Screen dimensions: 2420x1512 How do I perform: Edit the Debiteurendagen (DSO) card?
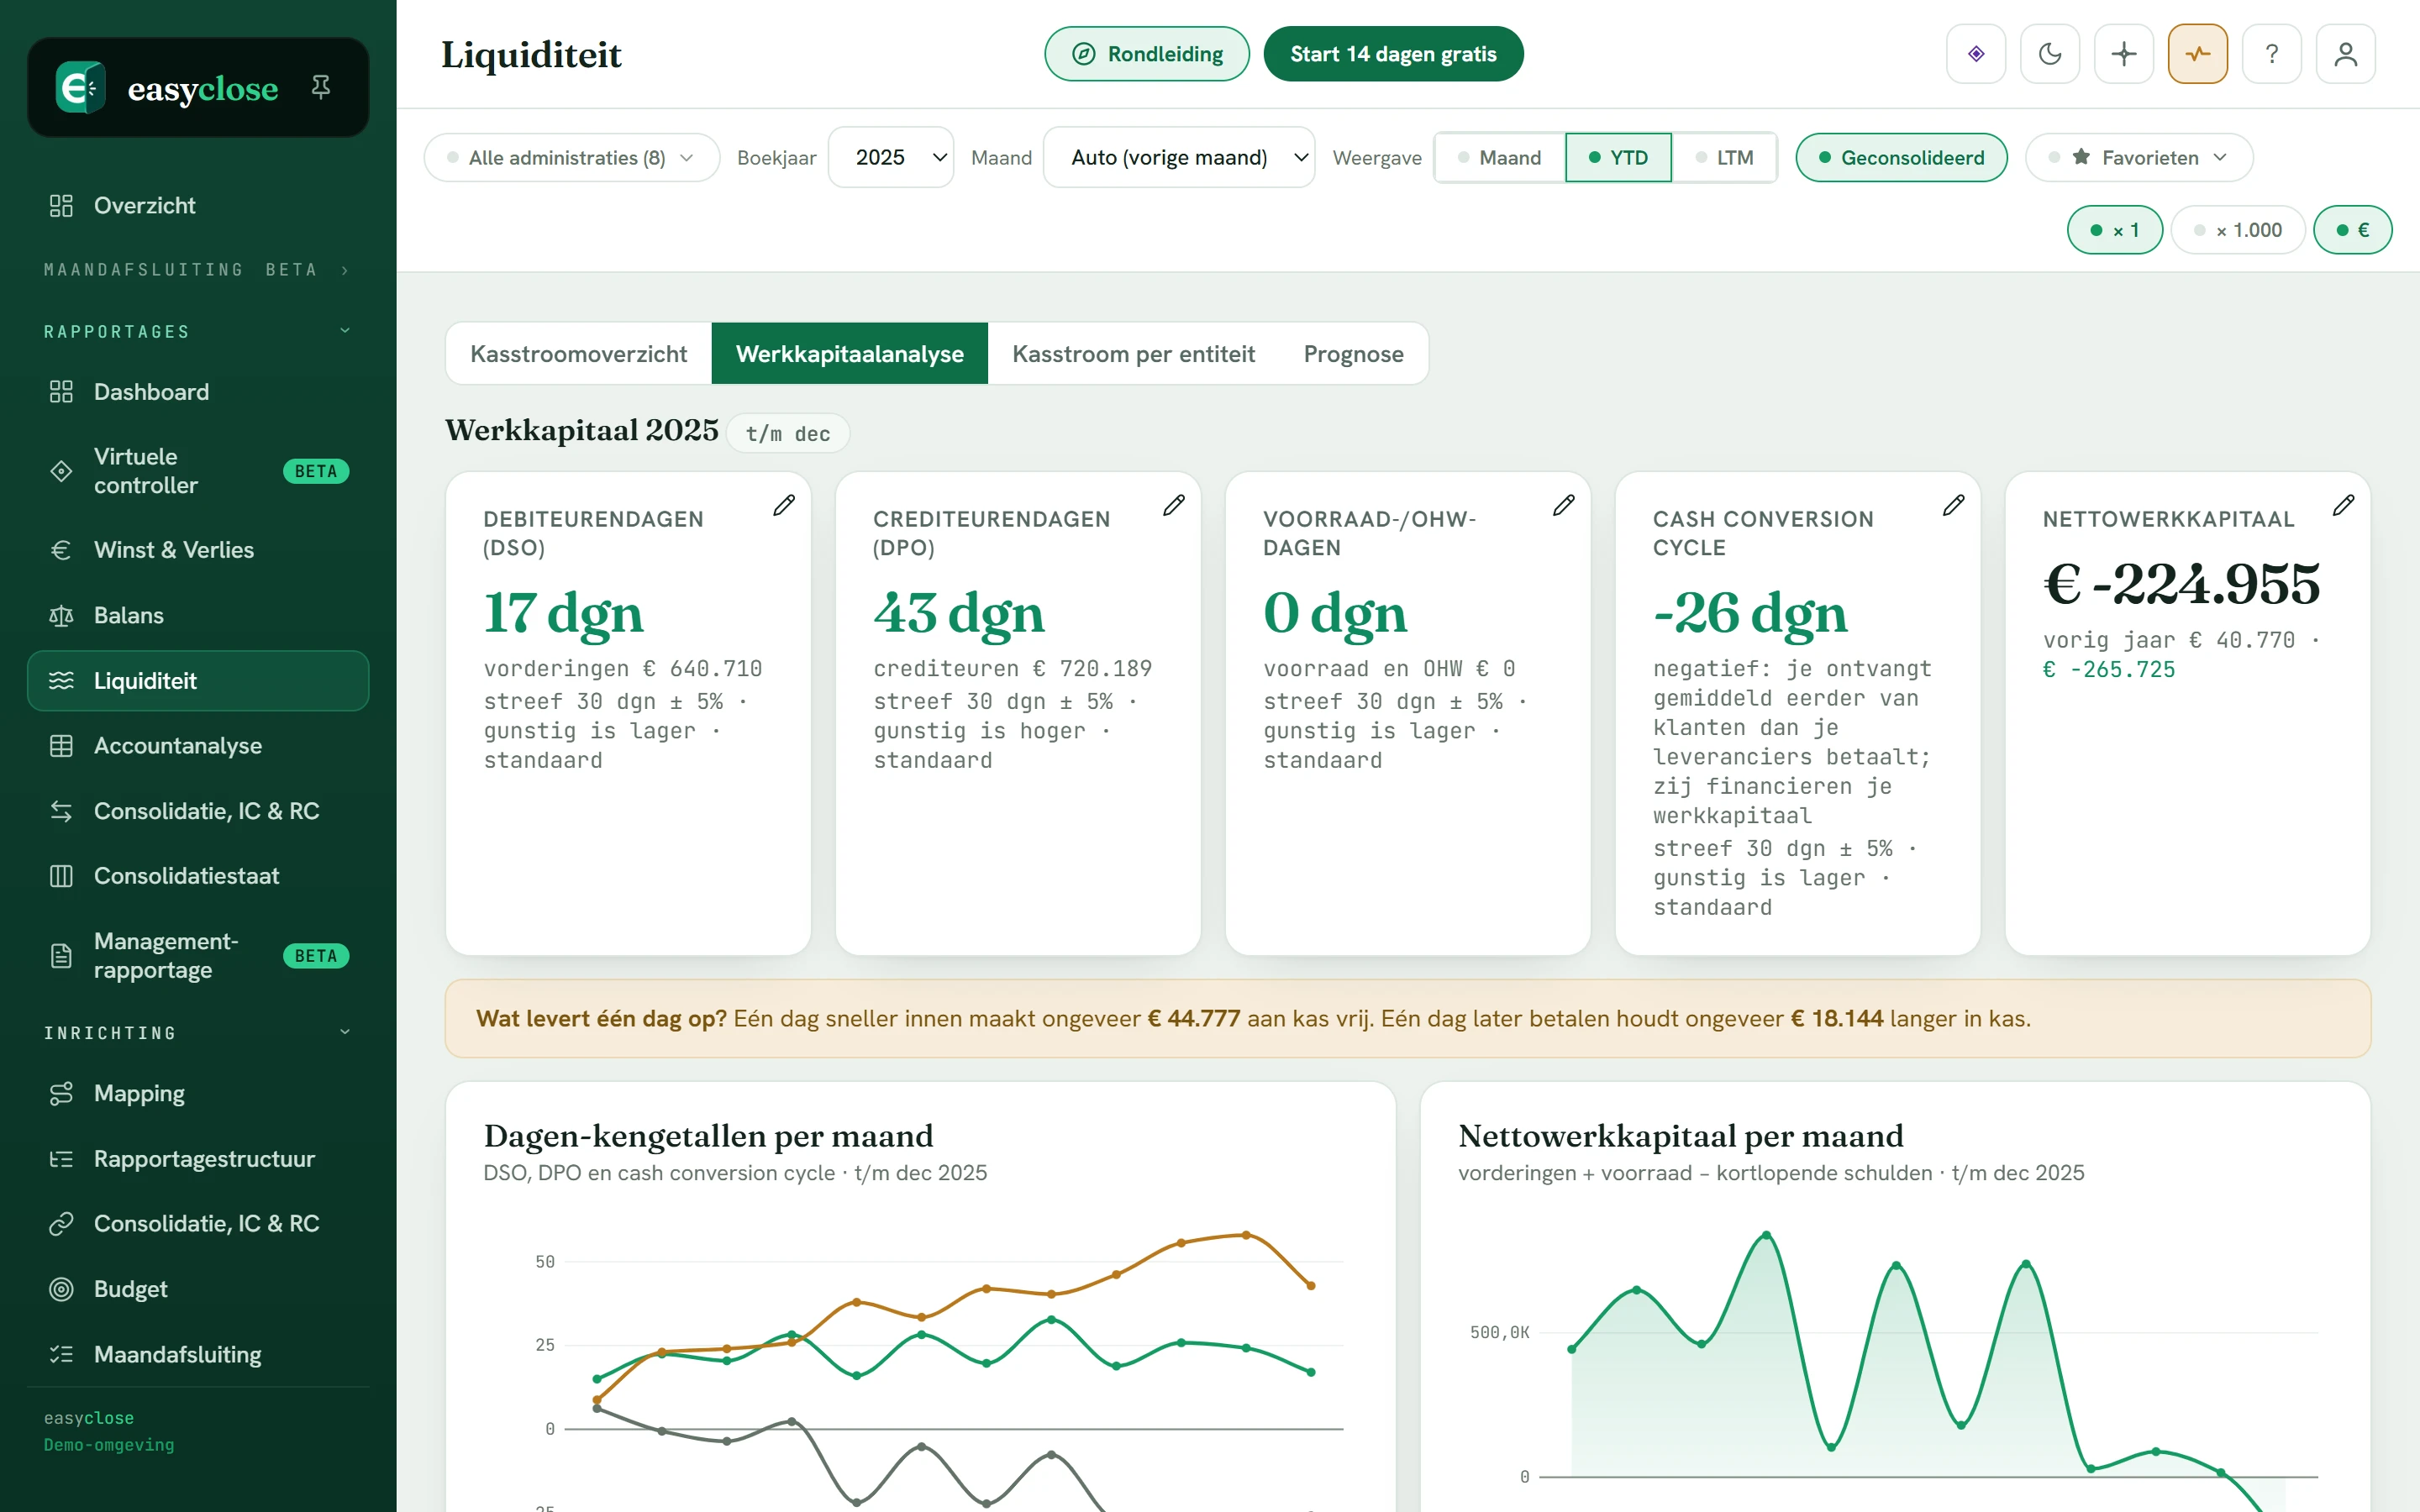click(784, 505)
